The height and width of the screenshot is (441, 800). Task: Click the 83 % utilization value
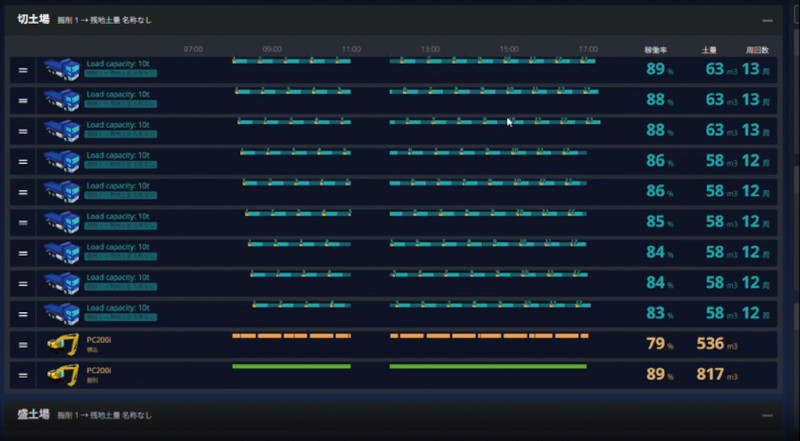[660, 313]
